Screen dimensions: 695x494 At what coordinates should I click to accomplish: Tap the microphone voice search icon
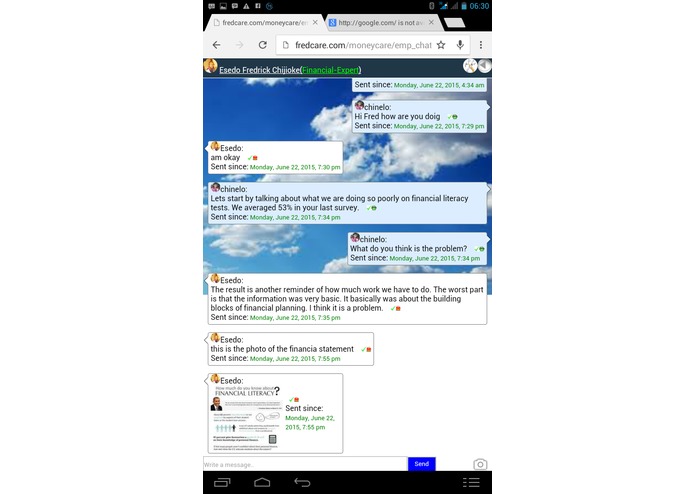click(460, 45)
